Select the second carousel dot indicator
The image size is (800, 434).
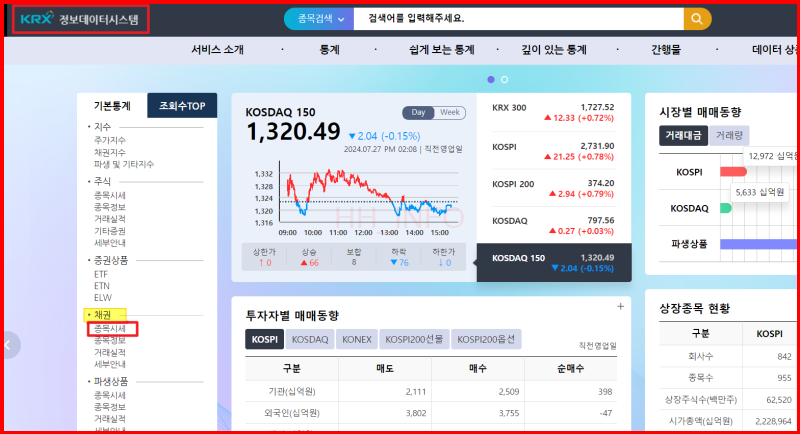pos(505,80)
